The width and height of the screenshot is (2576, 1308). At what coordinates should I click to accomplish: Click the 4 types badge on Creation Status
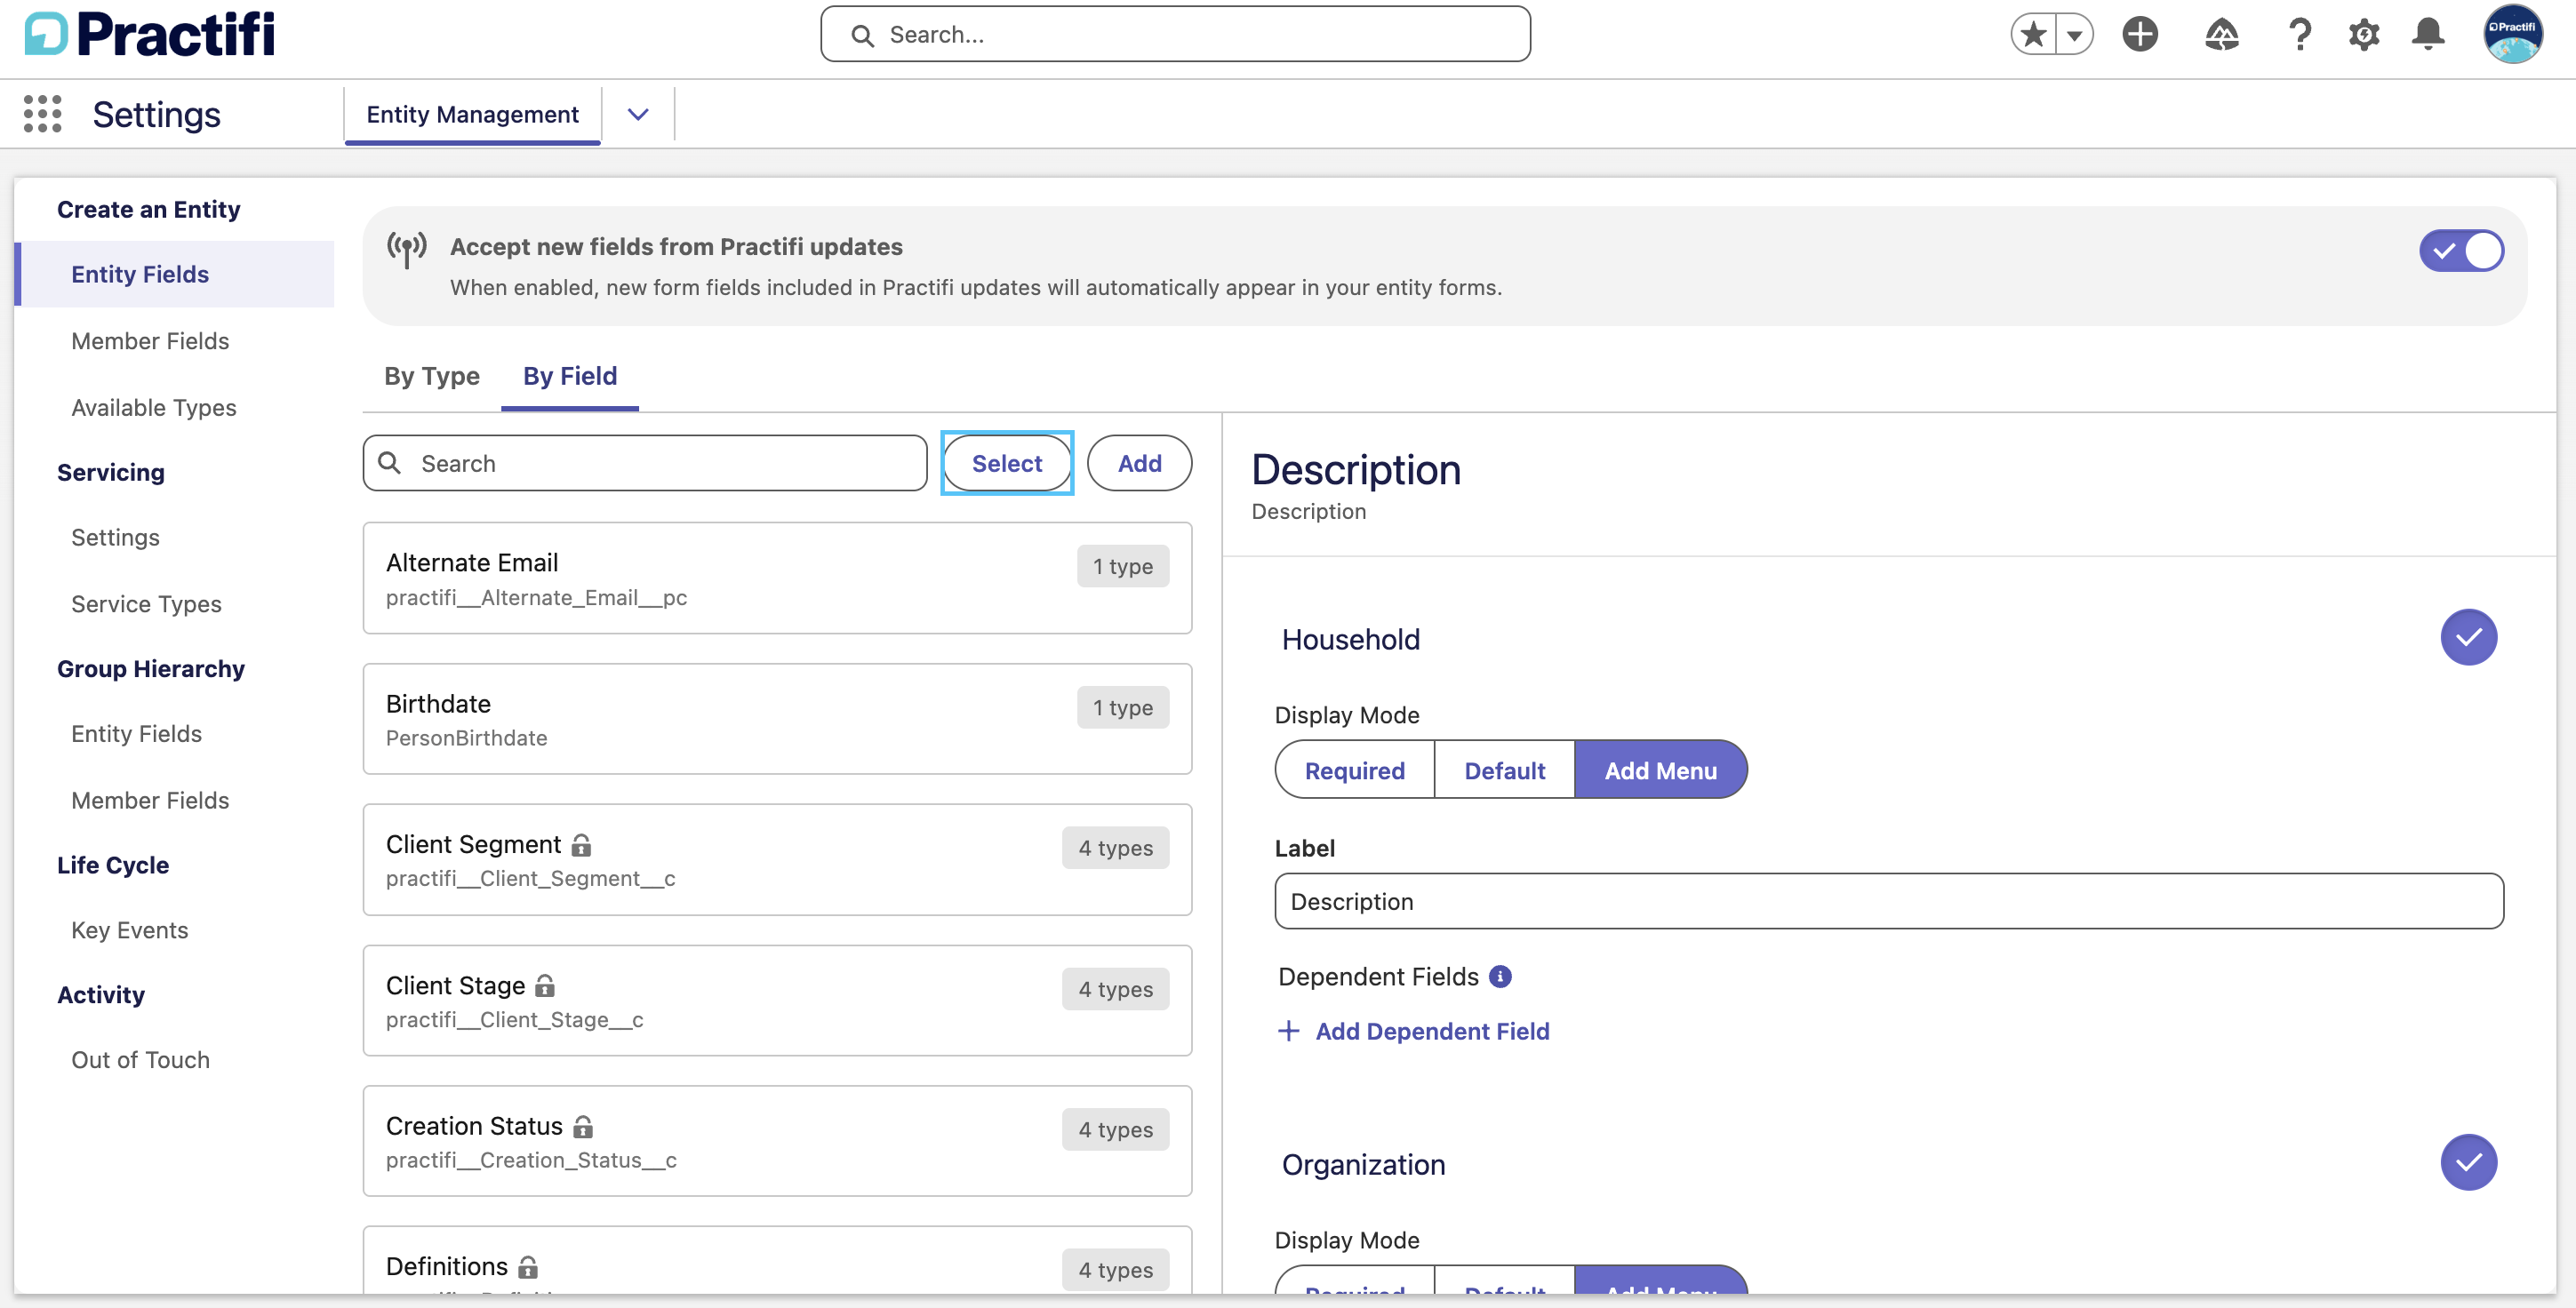[1116, 1129]
